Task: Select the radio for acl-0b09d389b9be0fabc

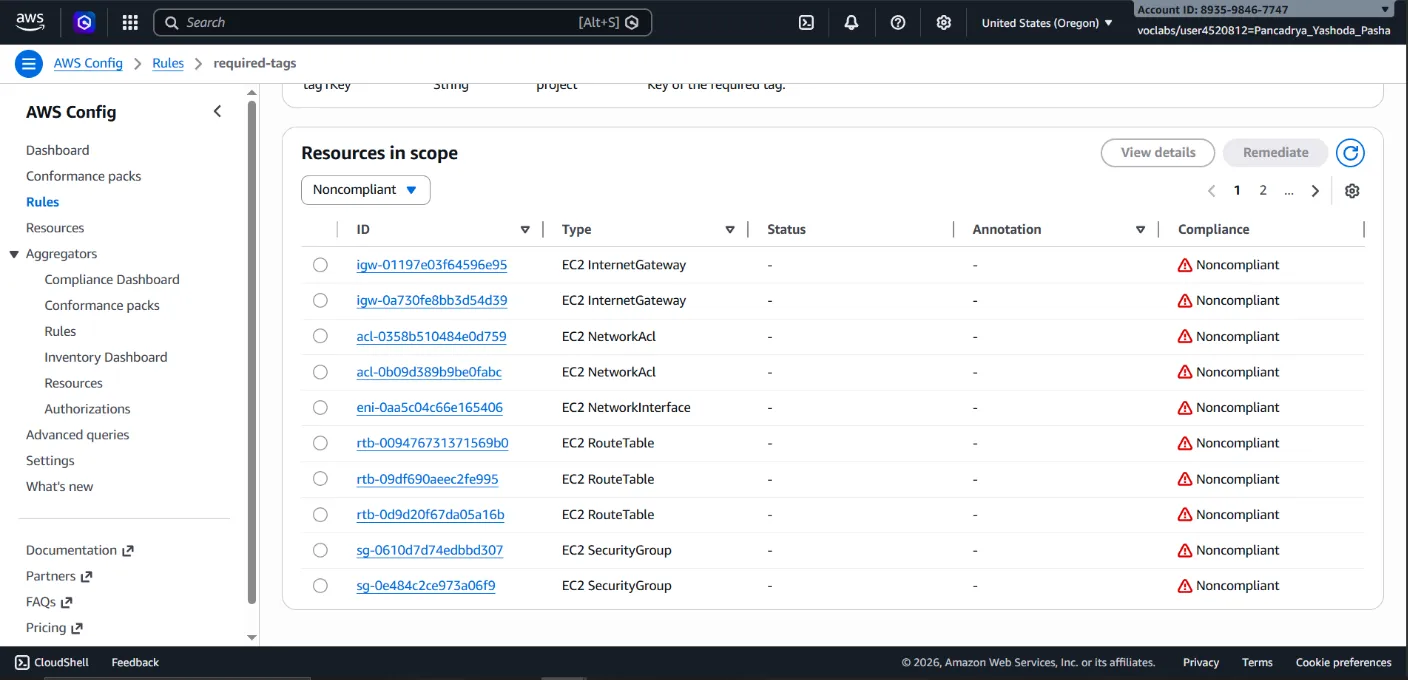Action: [x=320, y=372]
